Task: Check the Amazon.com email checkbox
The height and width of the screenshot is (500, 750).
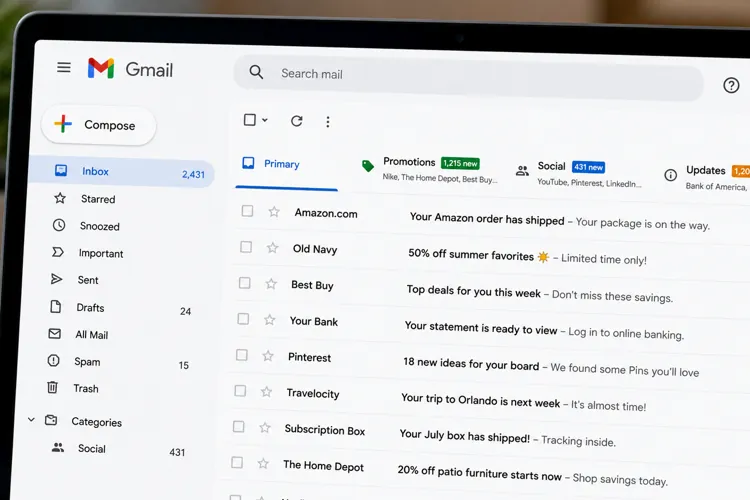Action: 247,211
